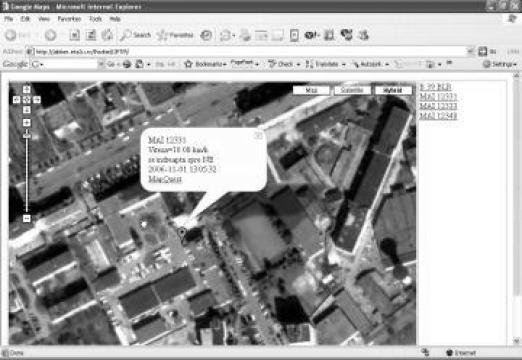The height and width of the screenshot is (360, 522).
Task: Click the Mail envelope toolbar icon
Action: (x=226, y=35)
